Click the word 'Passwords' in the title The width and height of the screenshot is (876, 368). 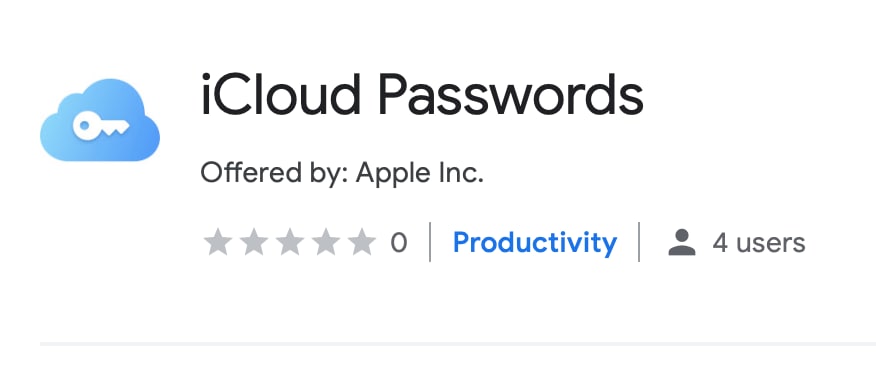511,95
